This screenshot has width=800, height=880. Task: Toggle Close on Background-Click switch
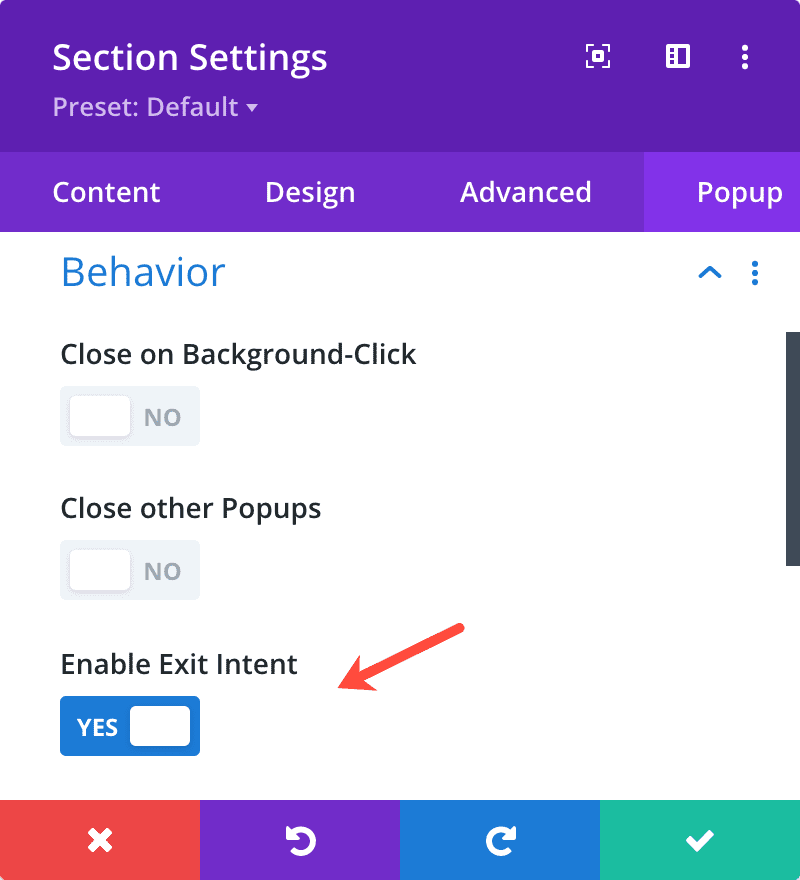click(130, 416)
